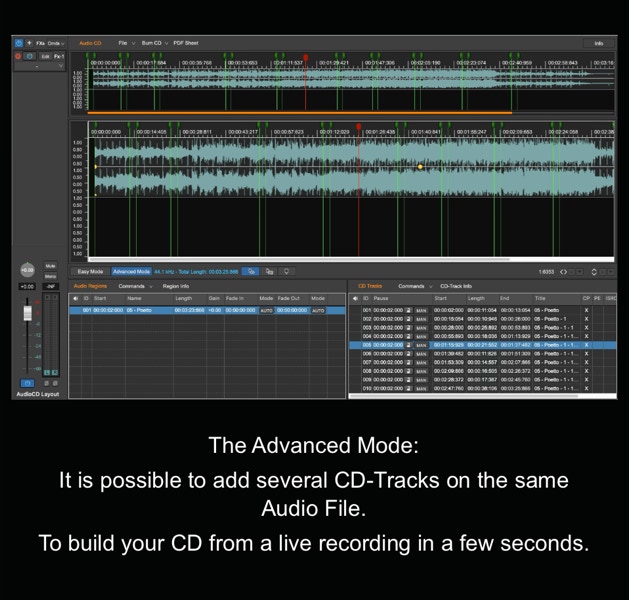629x600 pixels.
Task: Click the red record icon in the track header
Action: click(18, 56)
